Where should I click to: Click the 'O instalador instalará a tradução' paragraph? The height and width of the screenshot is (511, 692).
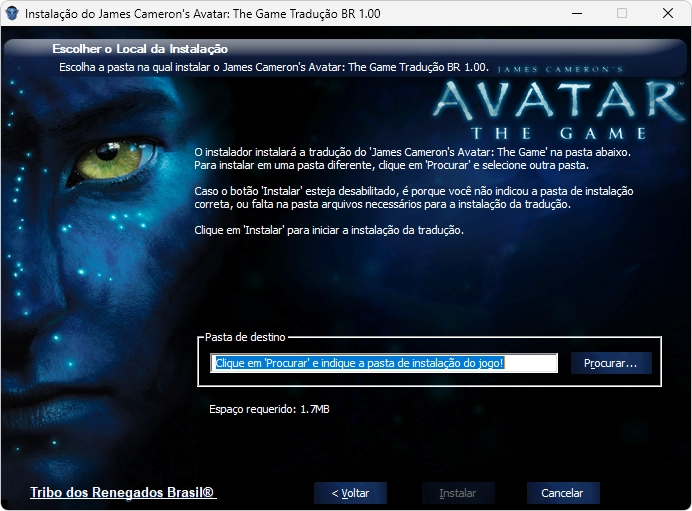point(412,158)
